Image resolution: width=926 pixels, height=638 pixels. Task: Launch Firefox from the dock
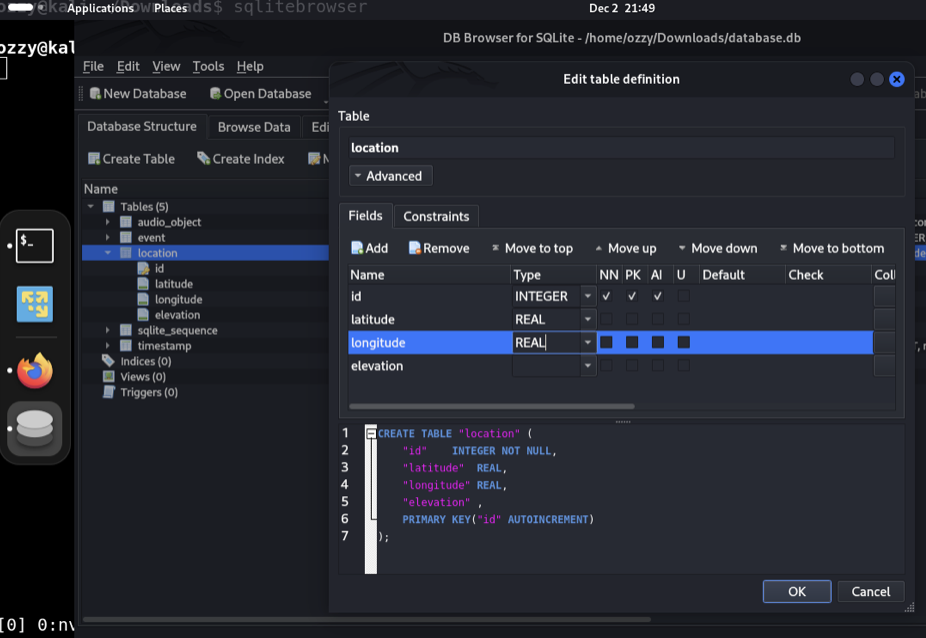point(35,370)
